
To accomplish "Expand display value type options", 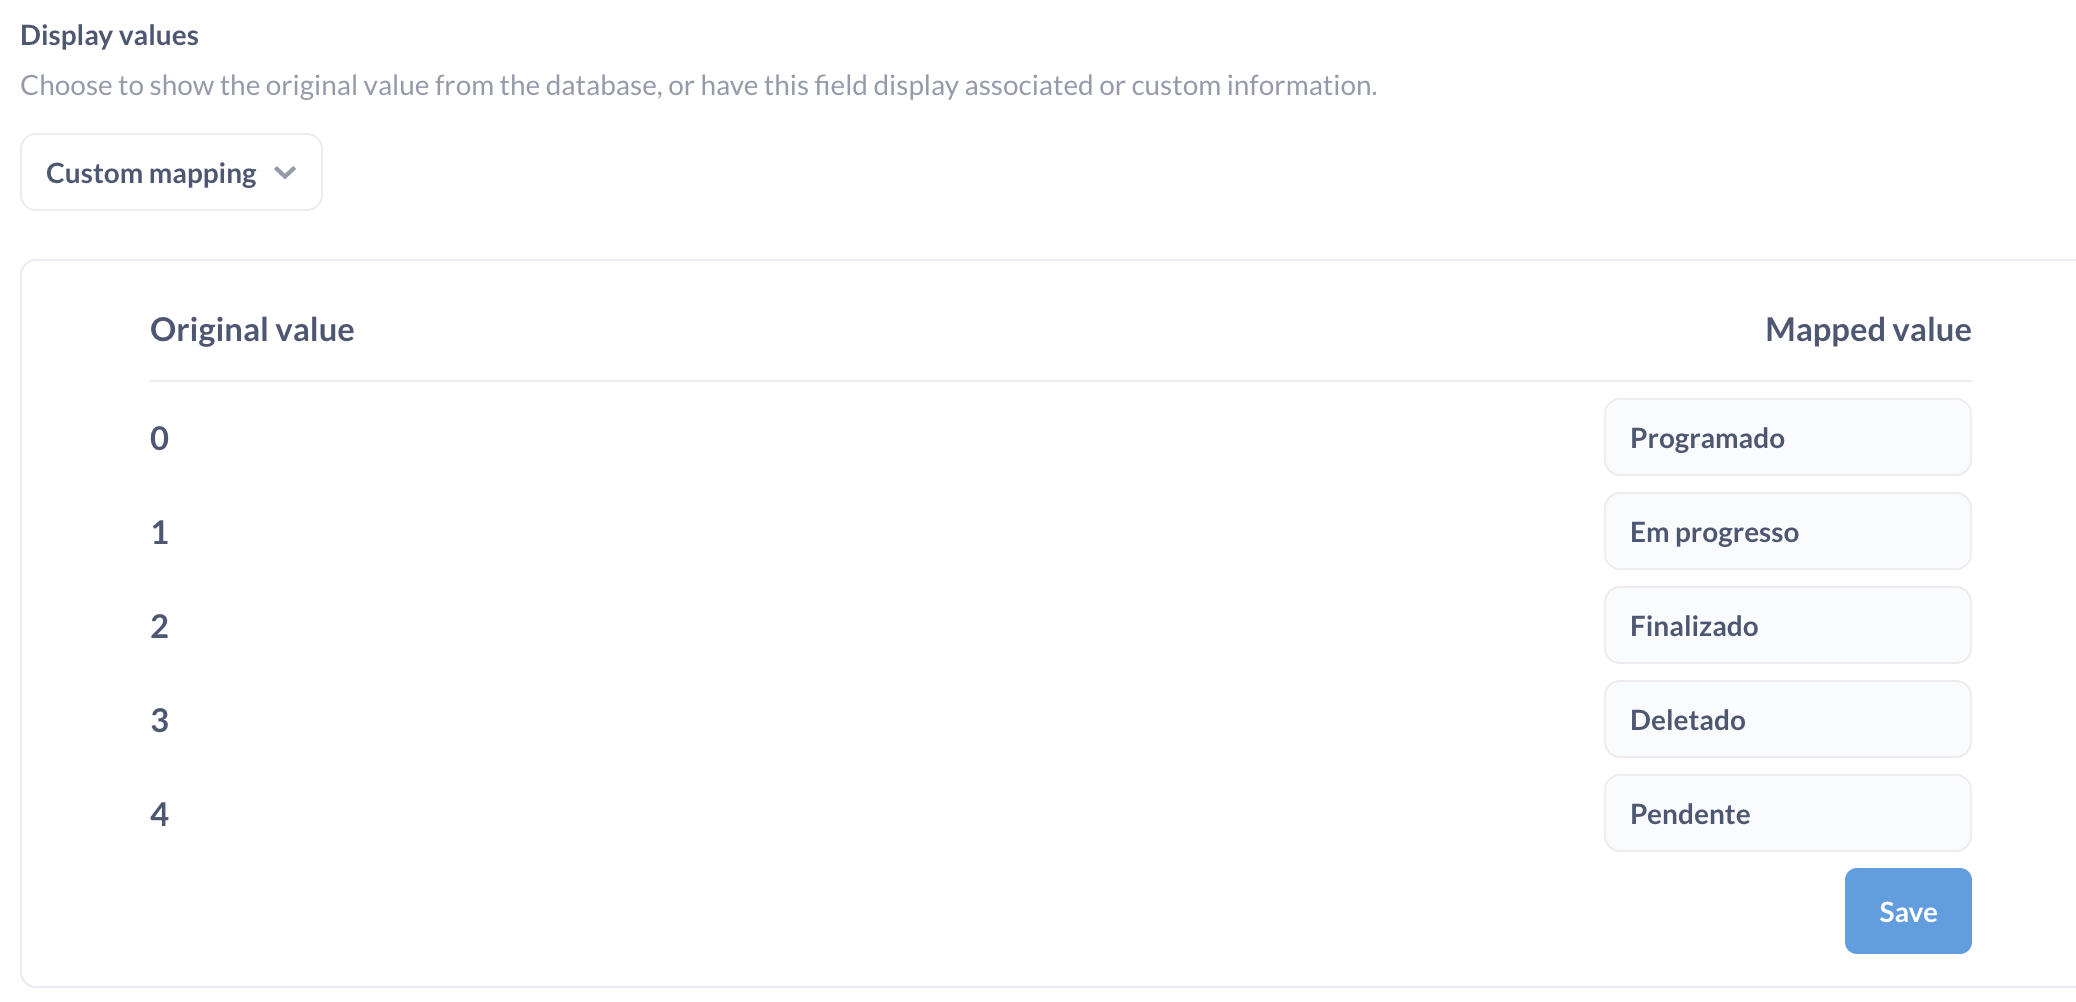I will click(x=170, y=171).
